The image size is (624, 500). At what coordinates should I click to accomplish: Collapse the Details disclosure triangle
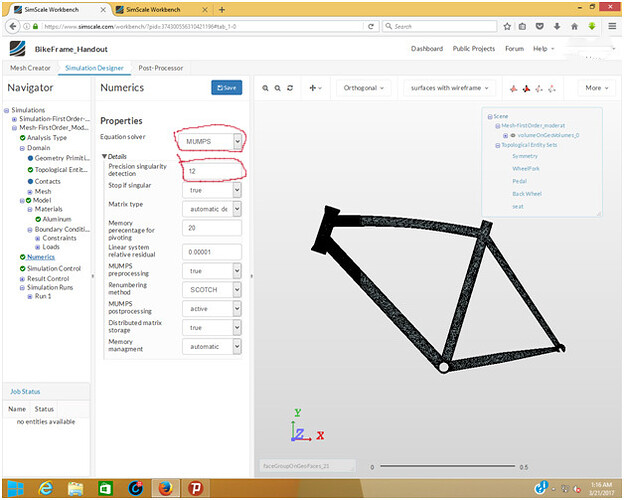coord(104,156)
